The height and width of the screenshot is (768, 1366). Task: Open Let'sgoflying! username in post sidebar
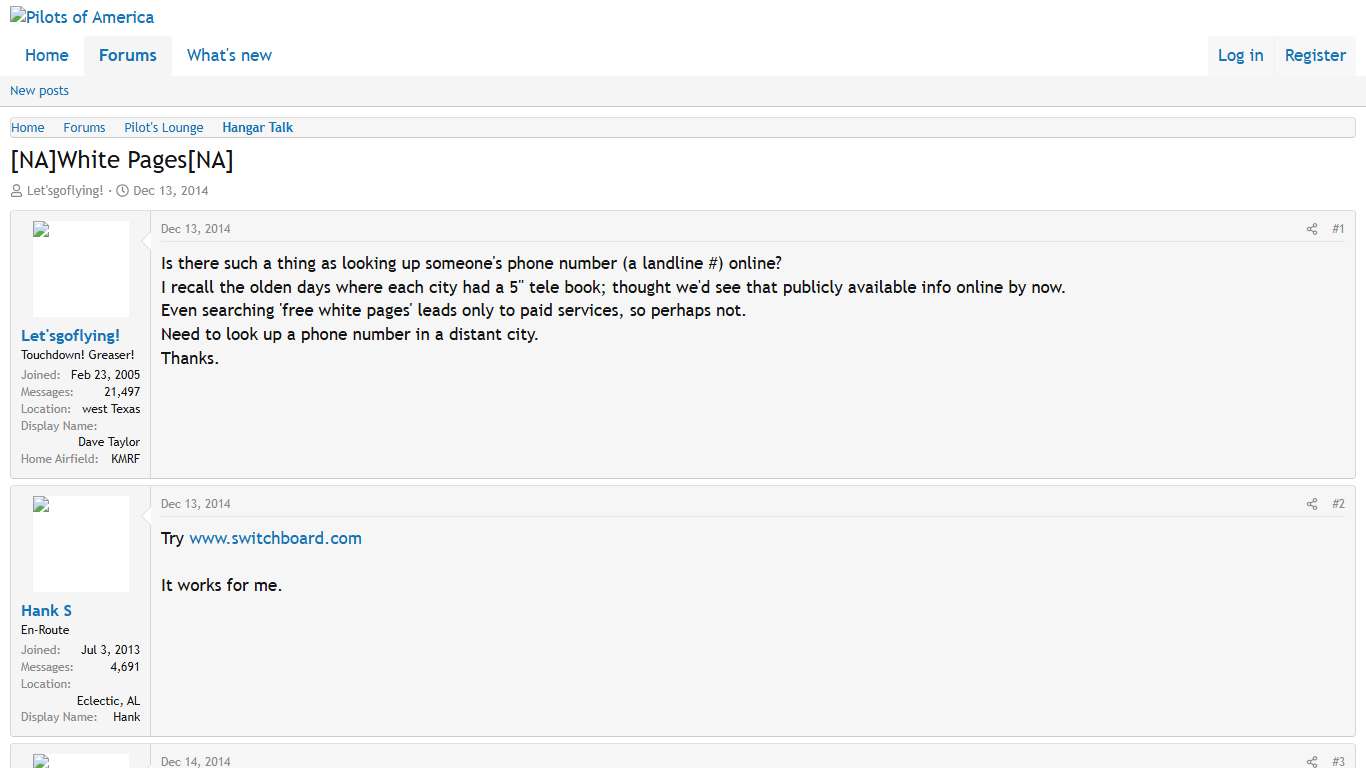[70, 336]
